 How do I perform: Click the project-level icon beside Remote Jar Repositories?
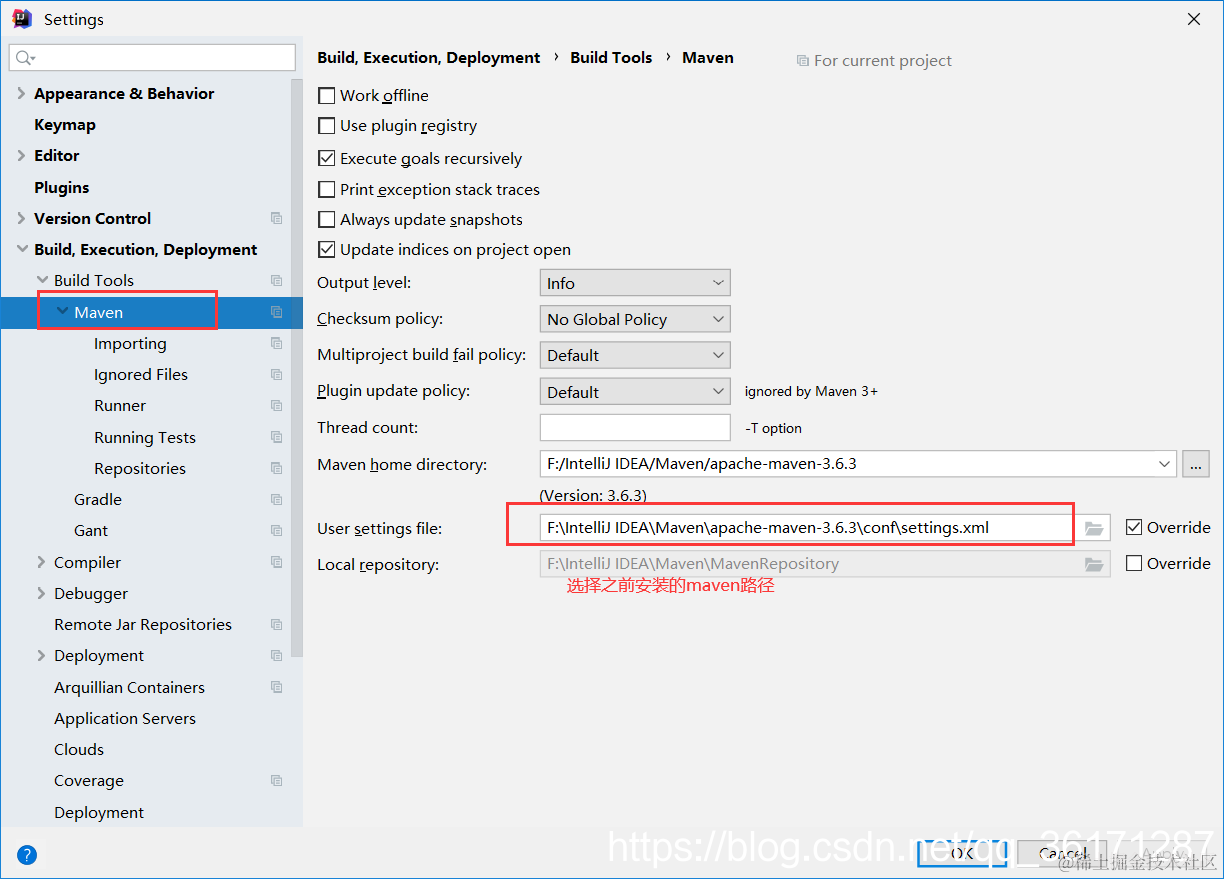[277, 624]
